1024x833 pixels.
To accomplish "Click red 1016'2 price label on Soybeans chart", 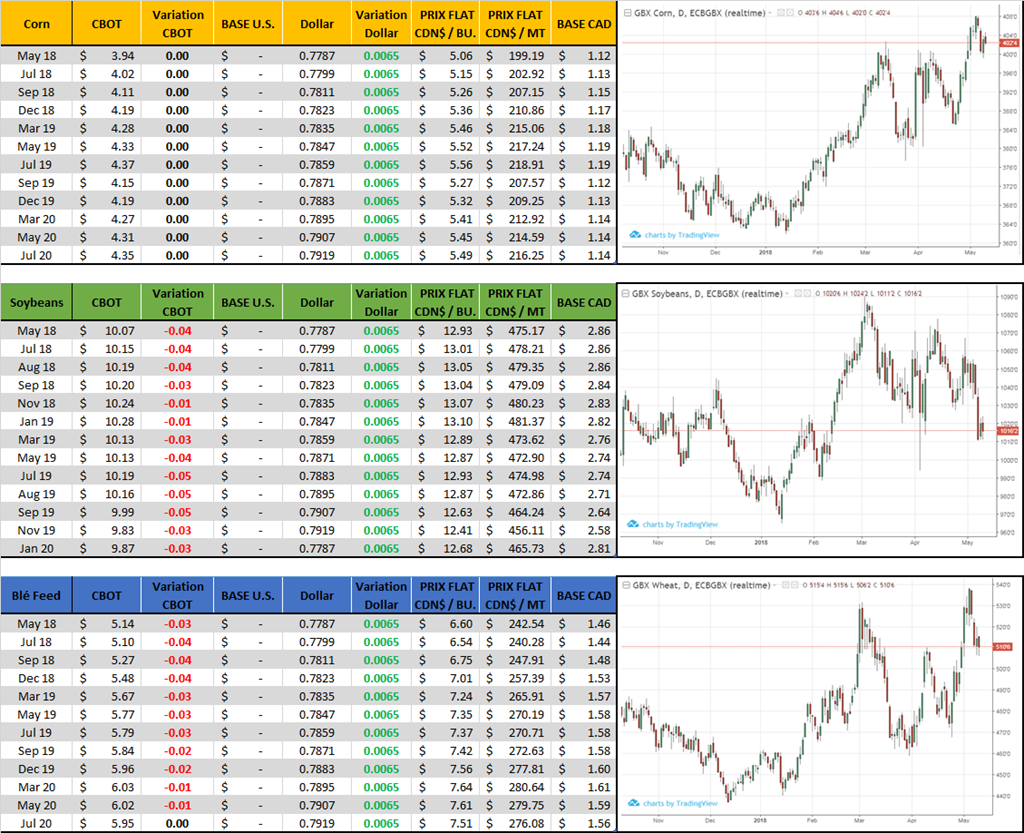I will pos(1008,431).
